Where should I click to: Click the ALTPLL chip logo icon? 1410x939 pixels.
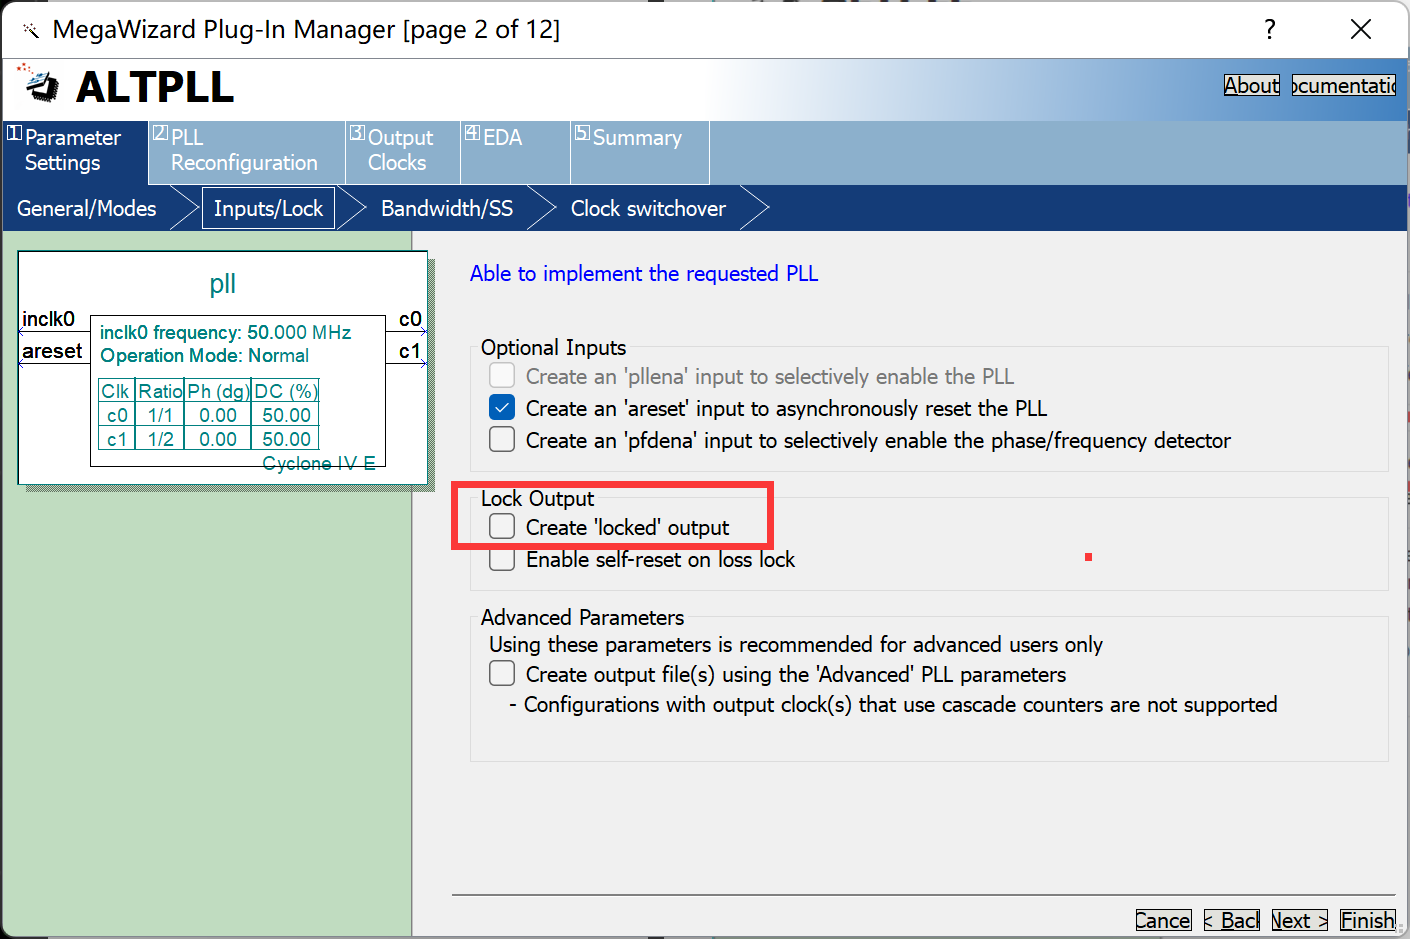click(40, 84)
